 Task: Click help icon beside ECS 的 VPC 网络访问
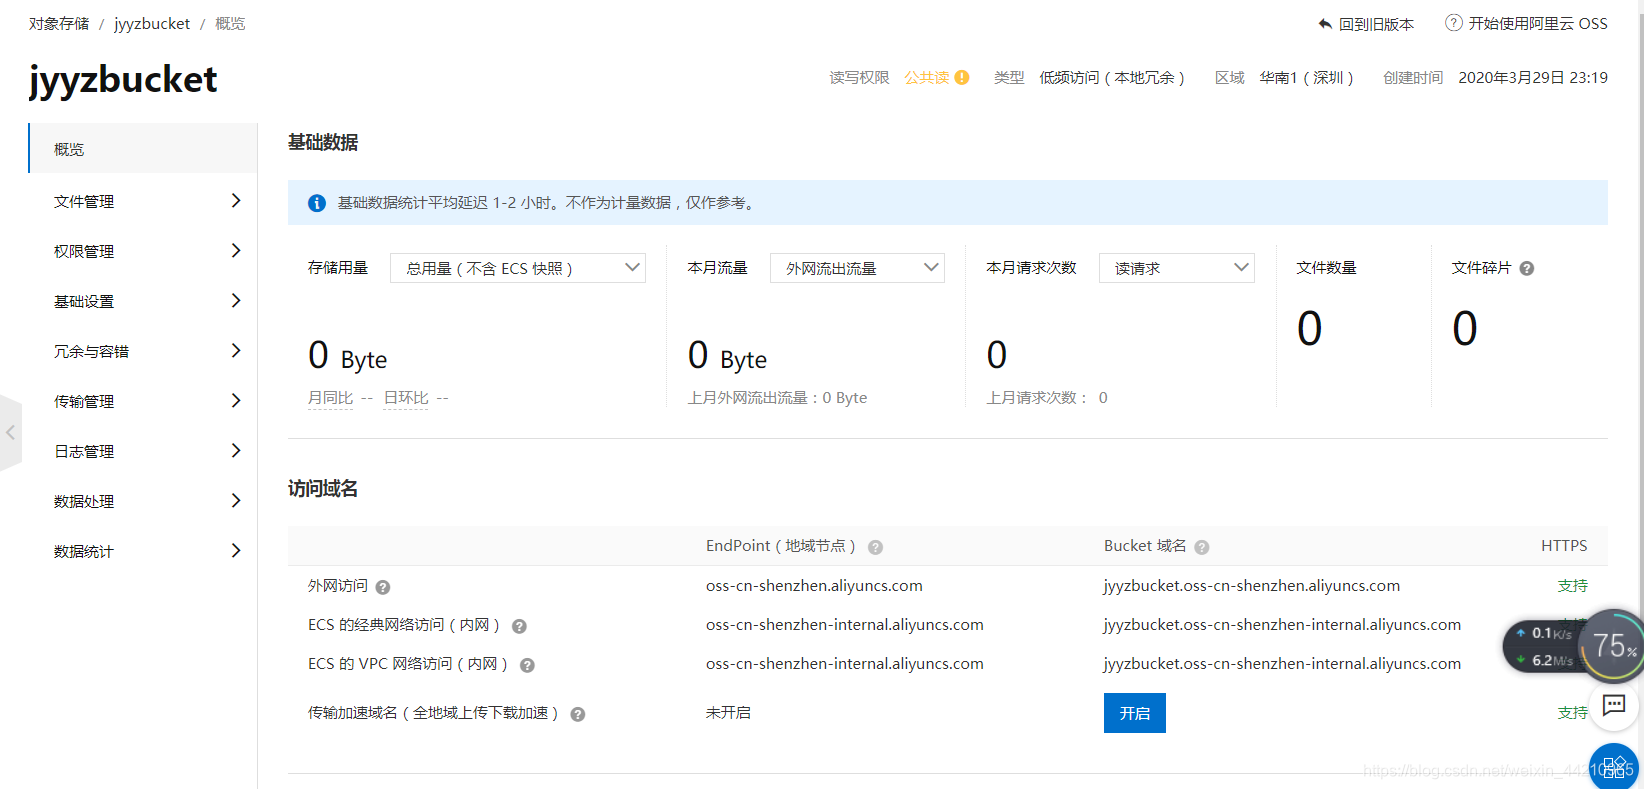[527, 665]
